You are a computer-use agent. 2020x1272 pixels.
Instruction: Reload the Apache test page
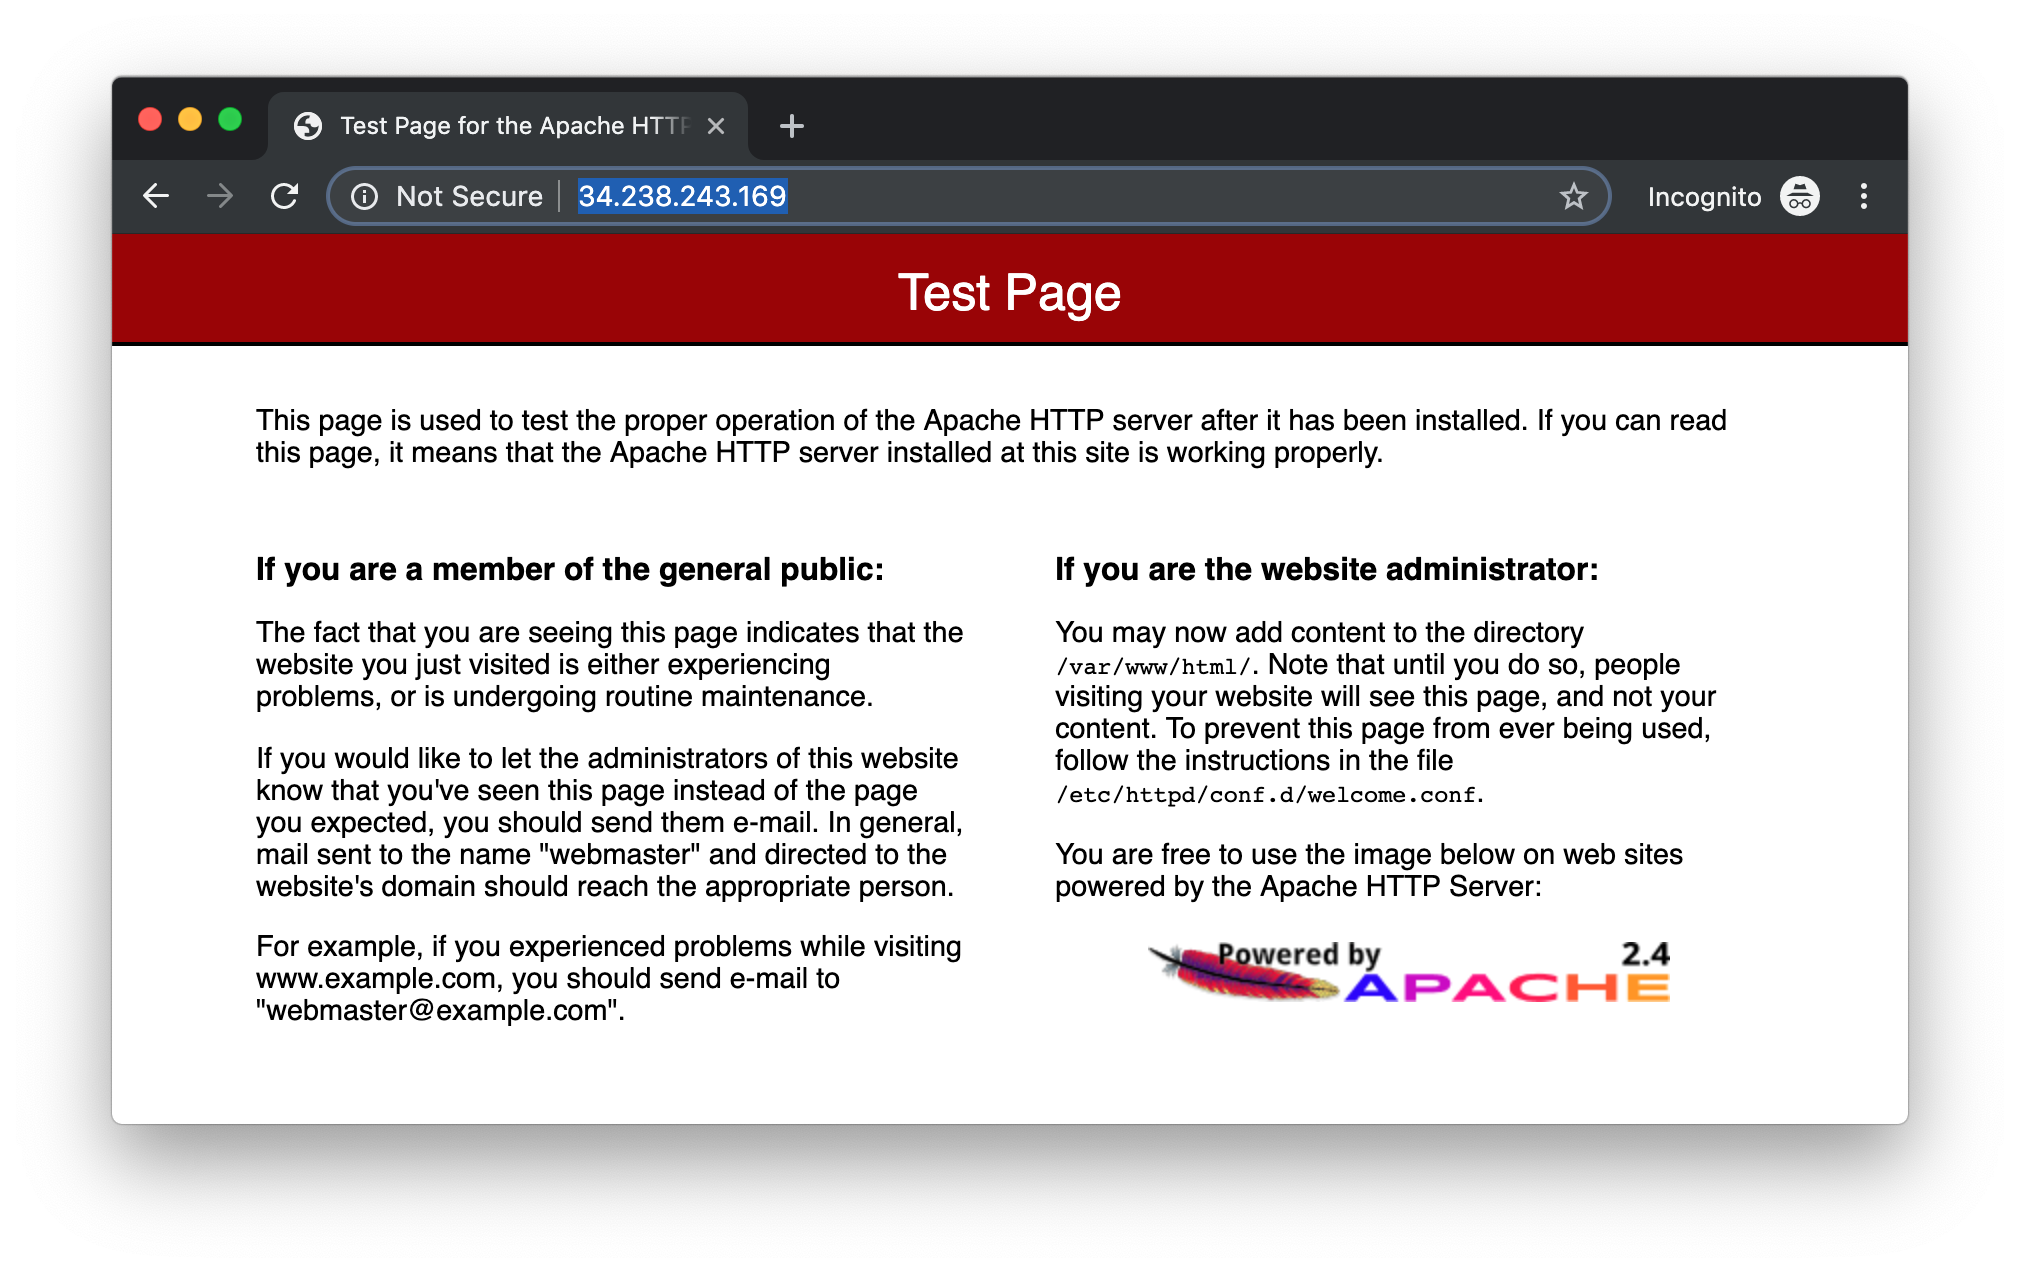pyautogui.click(x=285, y=196)
